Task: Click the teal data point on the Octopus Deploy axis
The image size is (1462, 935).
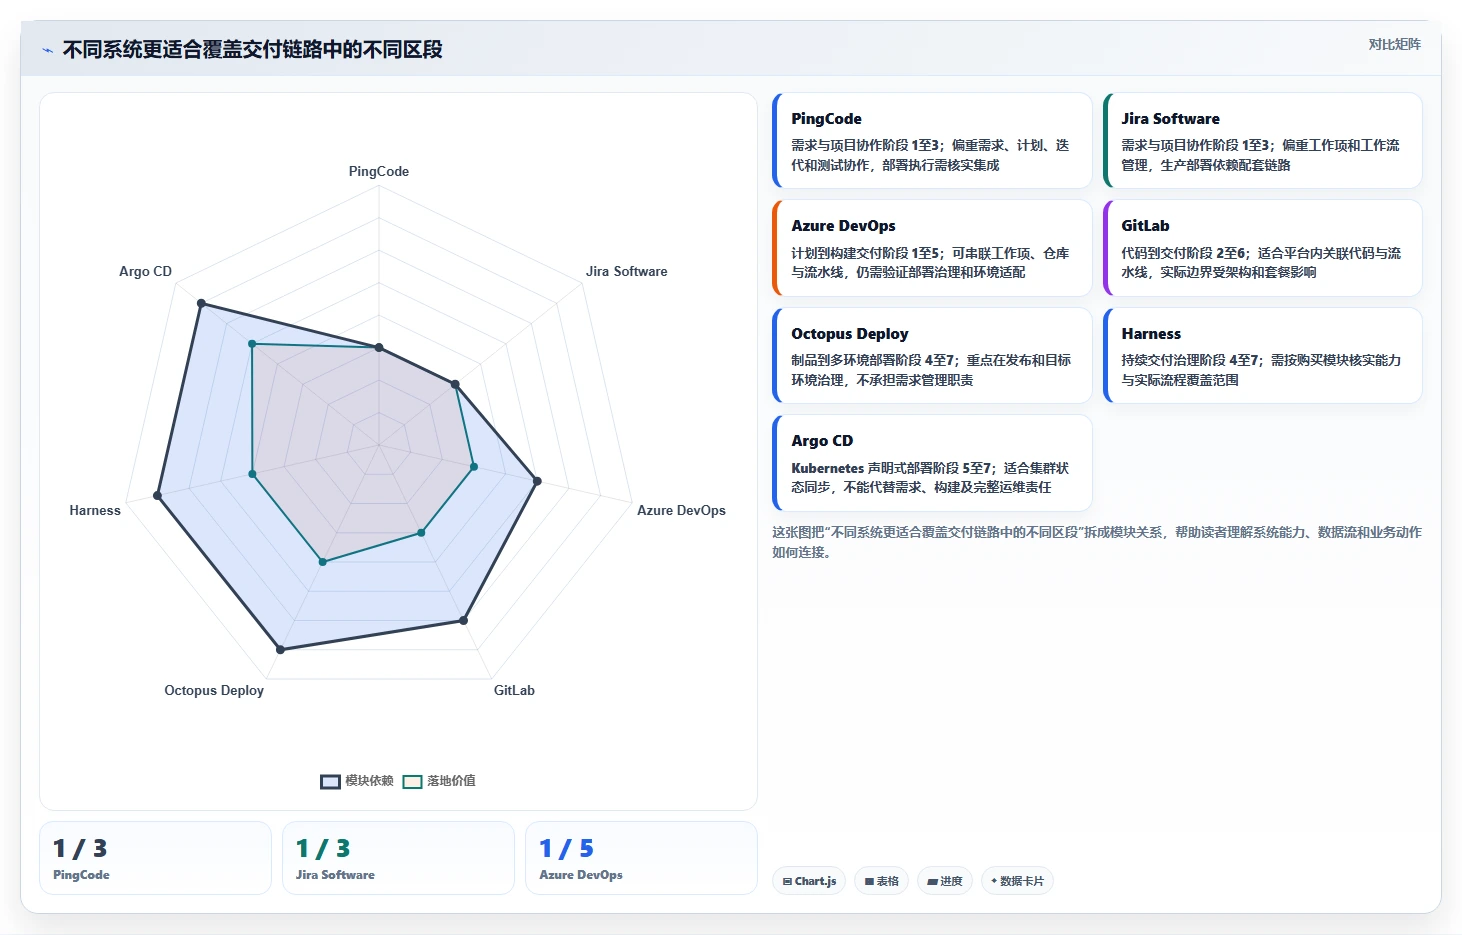Action: tap(322, 562)
